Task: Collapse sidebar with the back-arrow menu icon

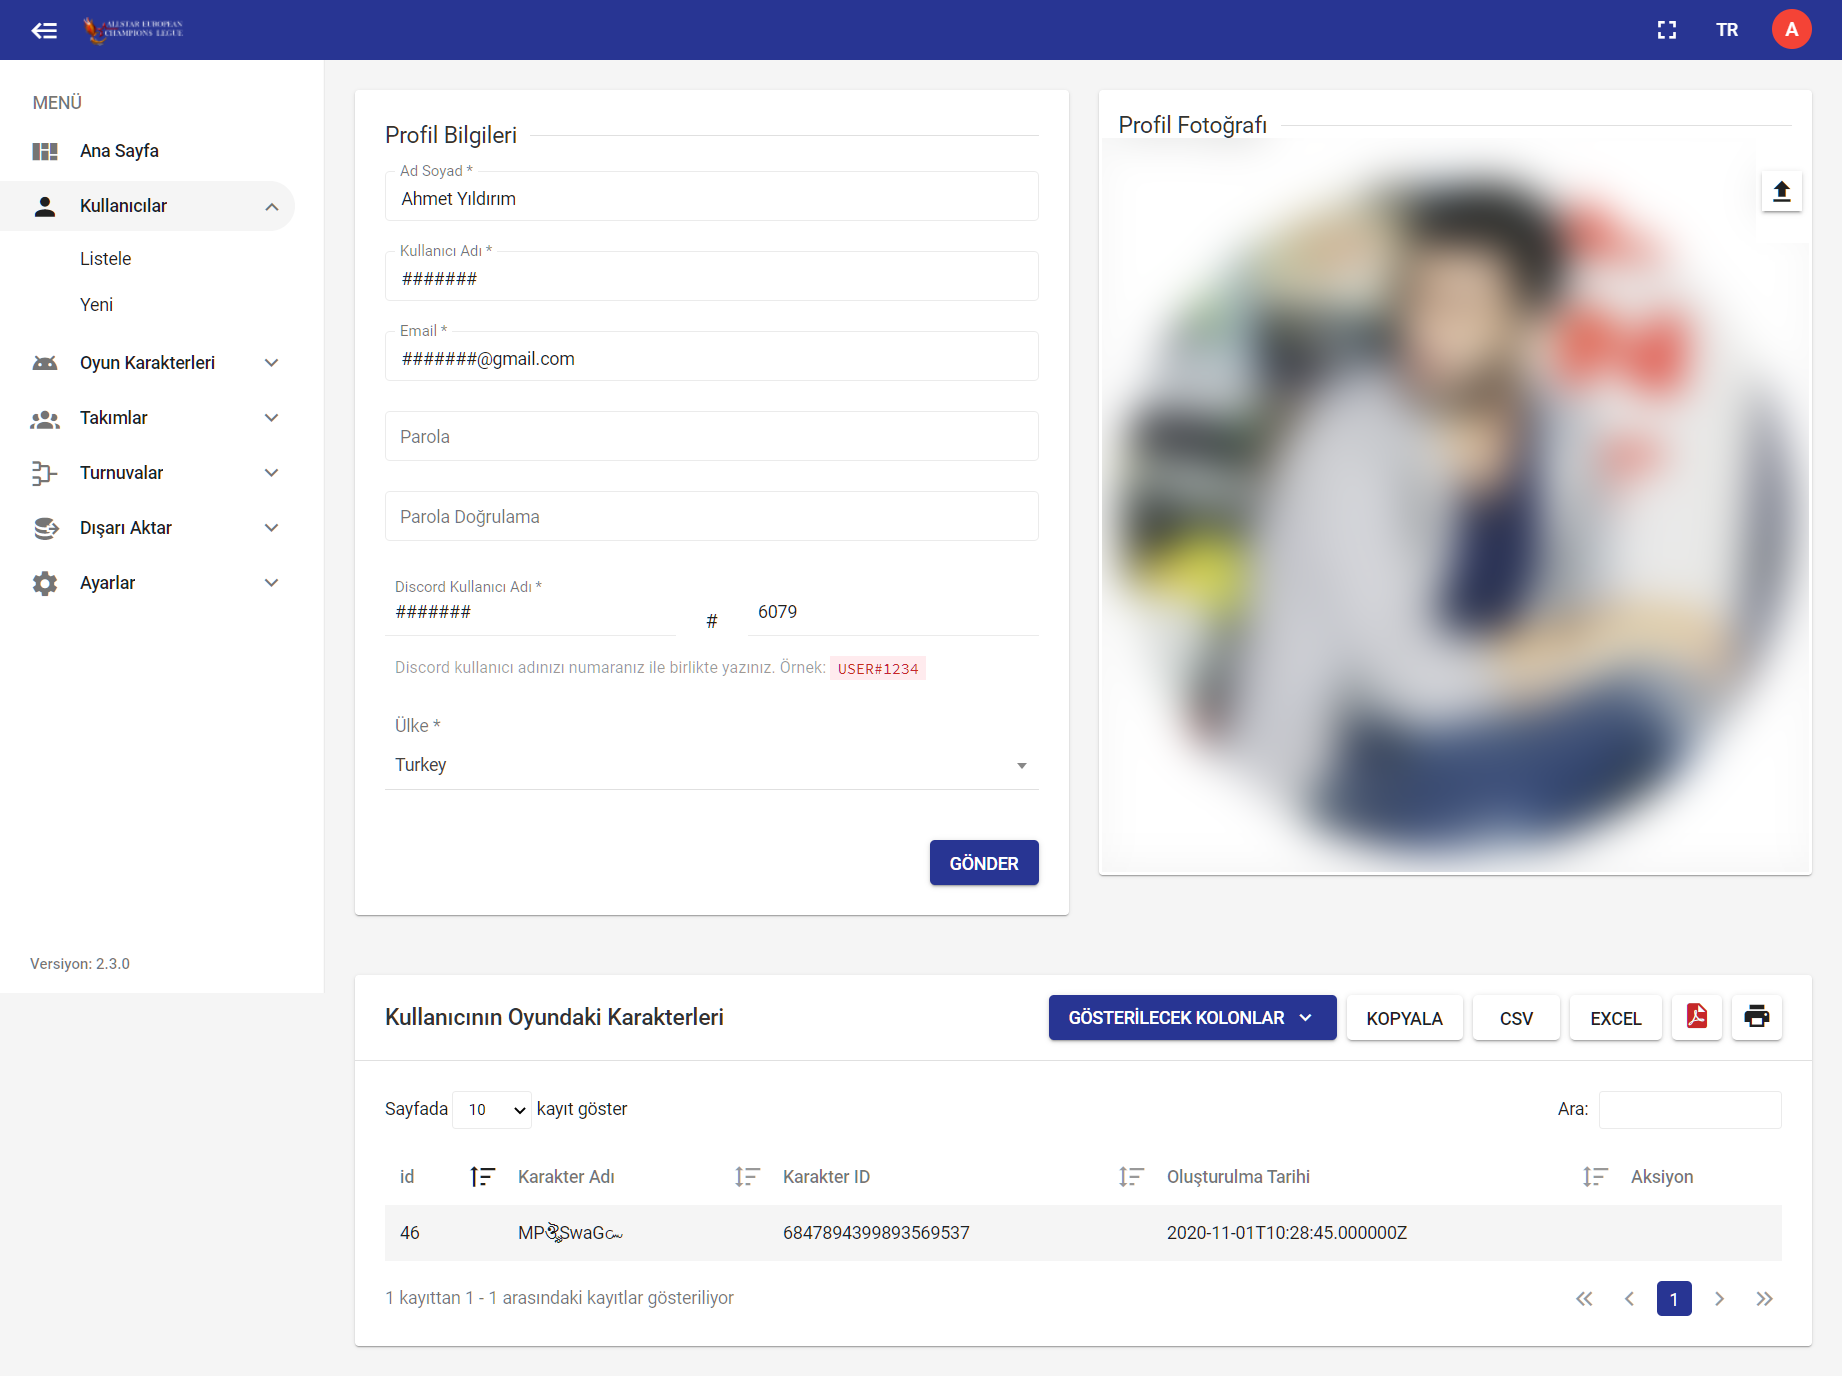Action: [x=44, y=30]
